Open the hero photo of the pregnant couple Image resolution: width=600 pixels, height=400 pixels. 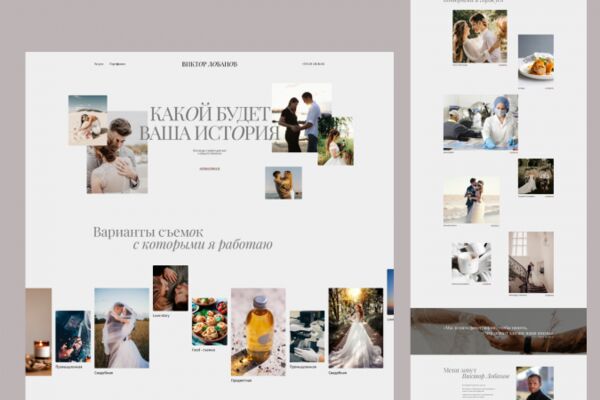[x=295, y=118]
